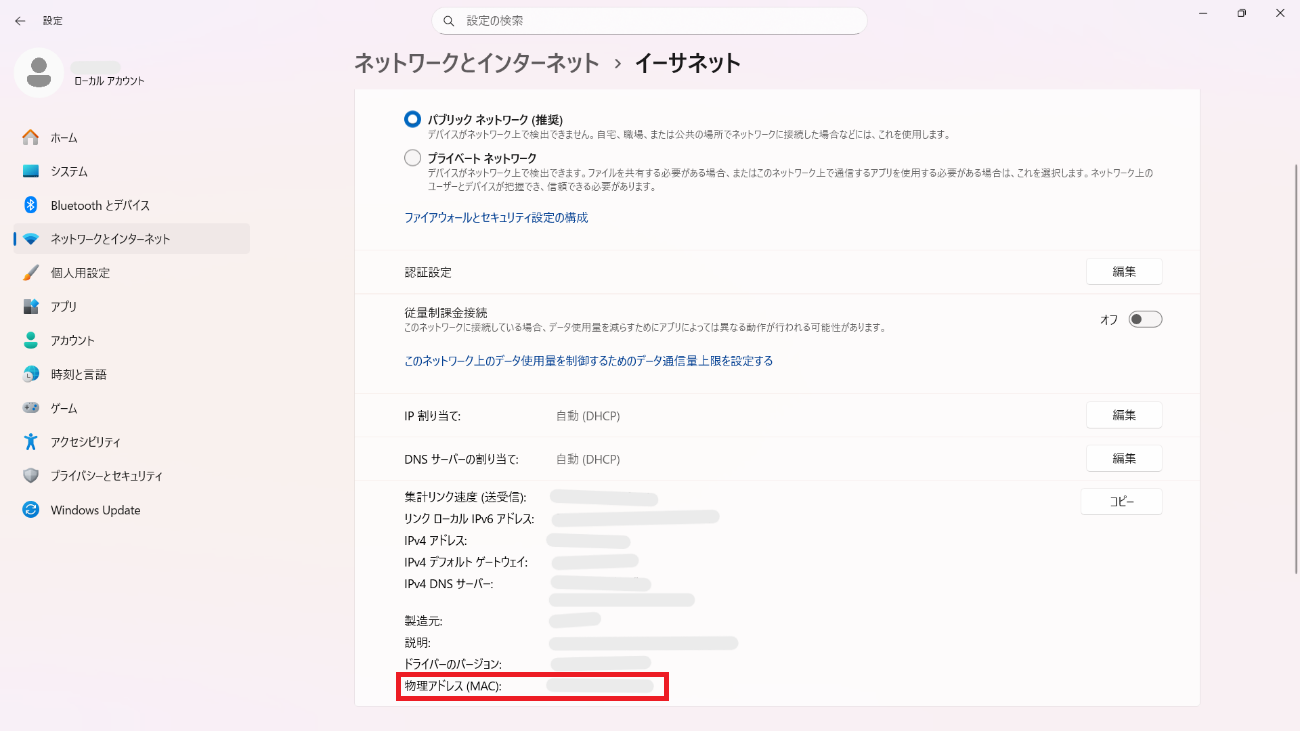Click ネットワークとインターネット breadcrumb link
This screenshot has height=731, width=1300.
point(476,63)
